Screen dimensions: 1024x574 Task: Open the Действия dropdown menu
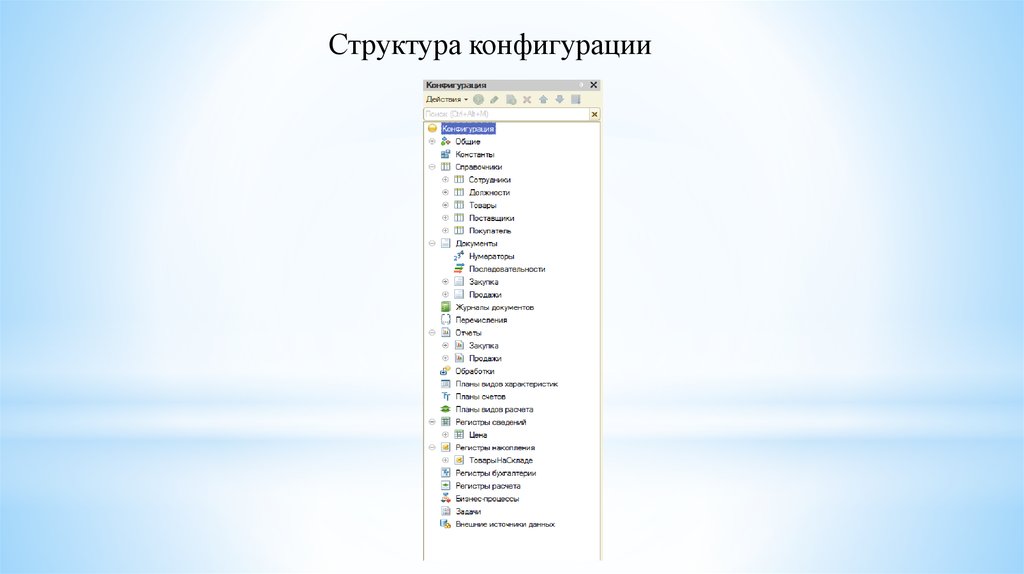click(x=446, y=100)
